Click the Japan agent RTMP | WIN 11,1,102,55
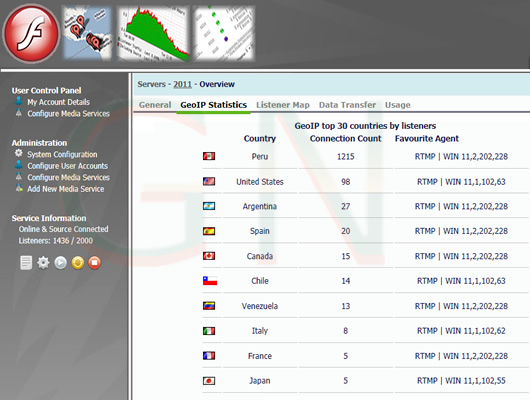The image size is (530, 400). 461,381
